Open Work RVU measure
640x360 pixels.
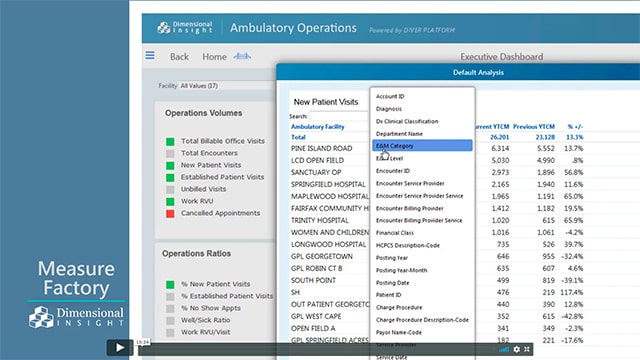tap(197, 201)
